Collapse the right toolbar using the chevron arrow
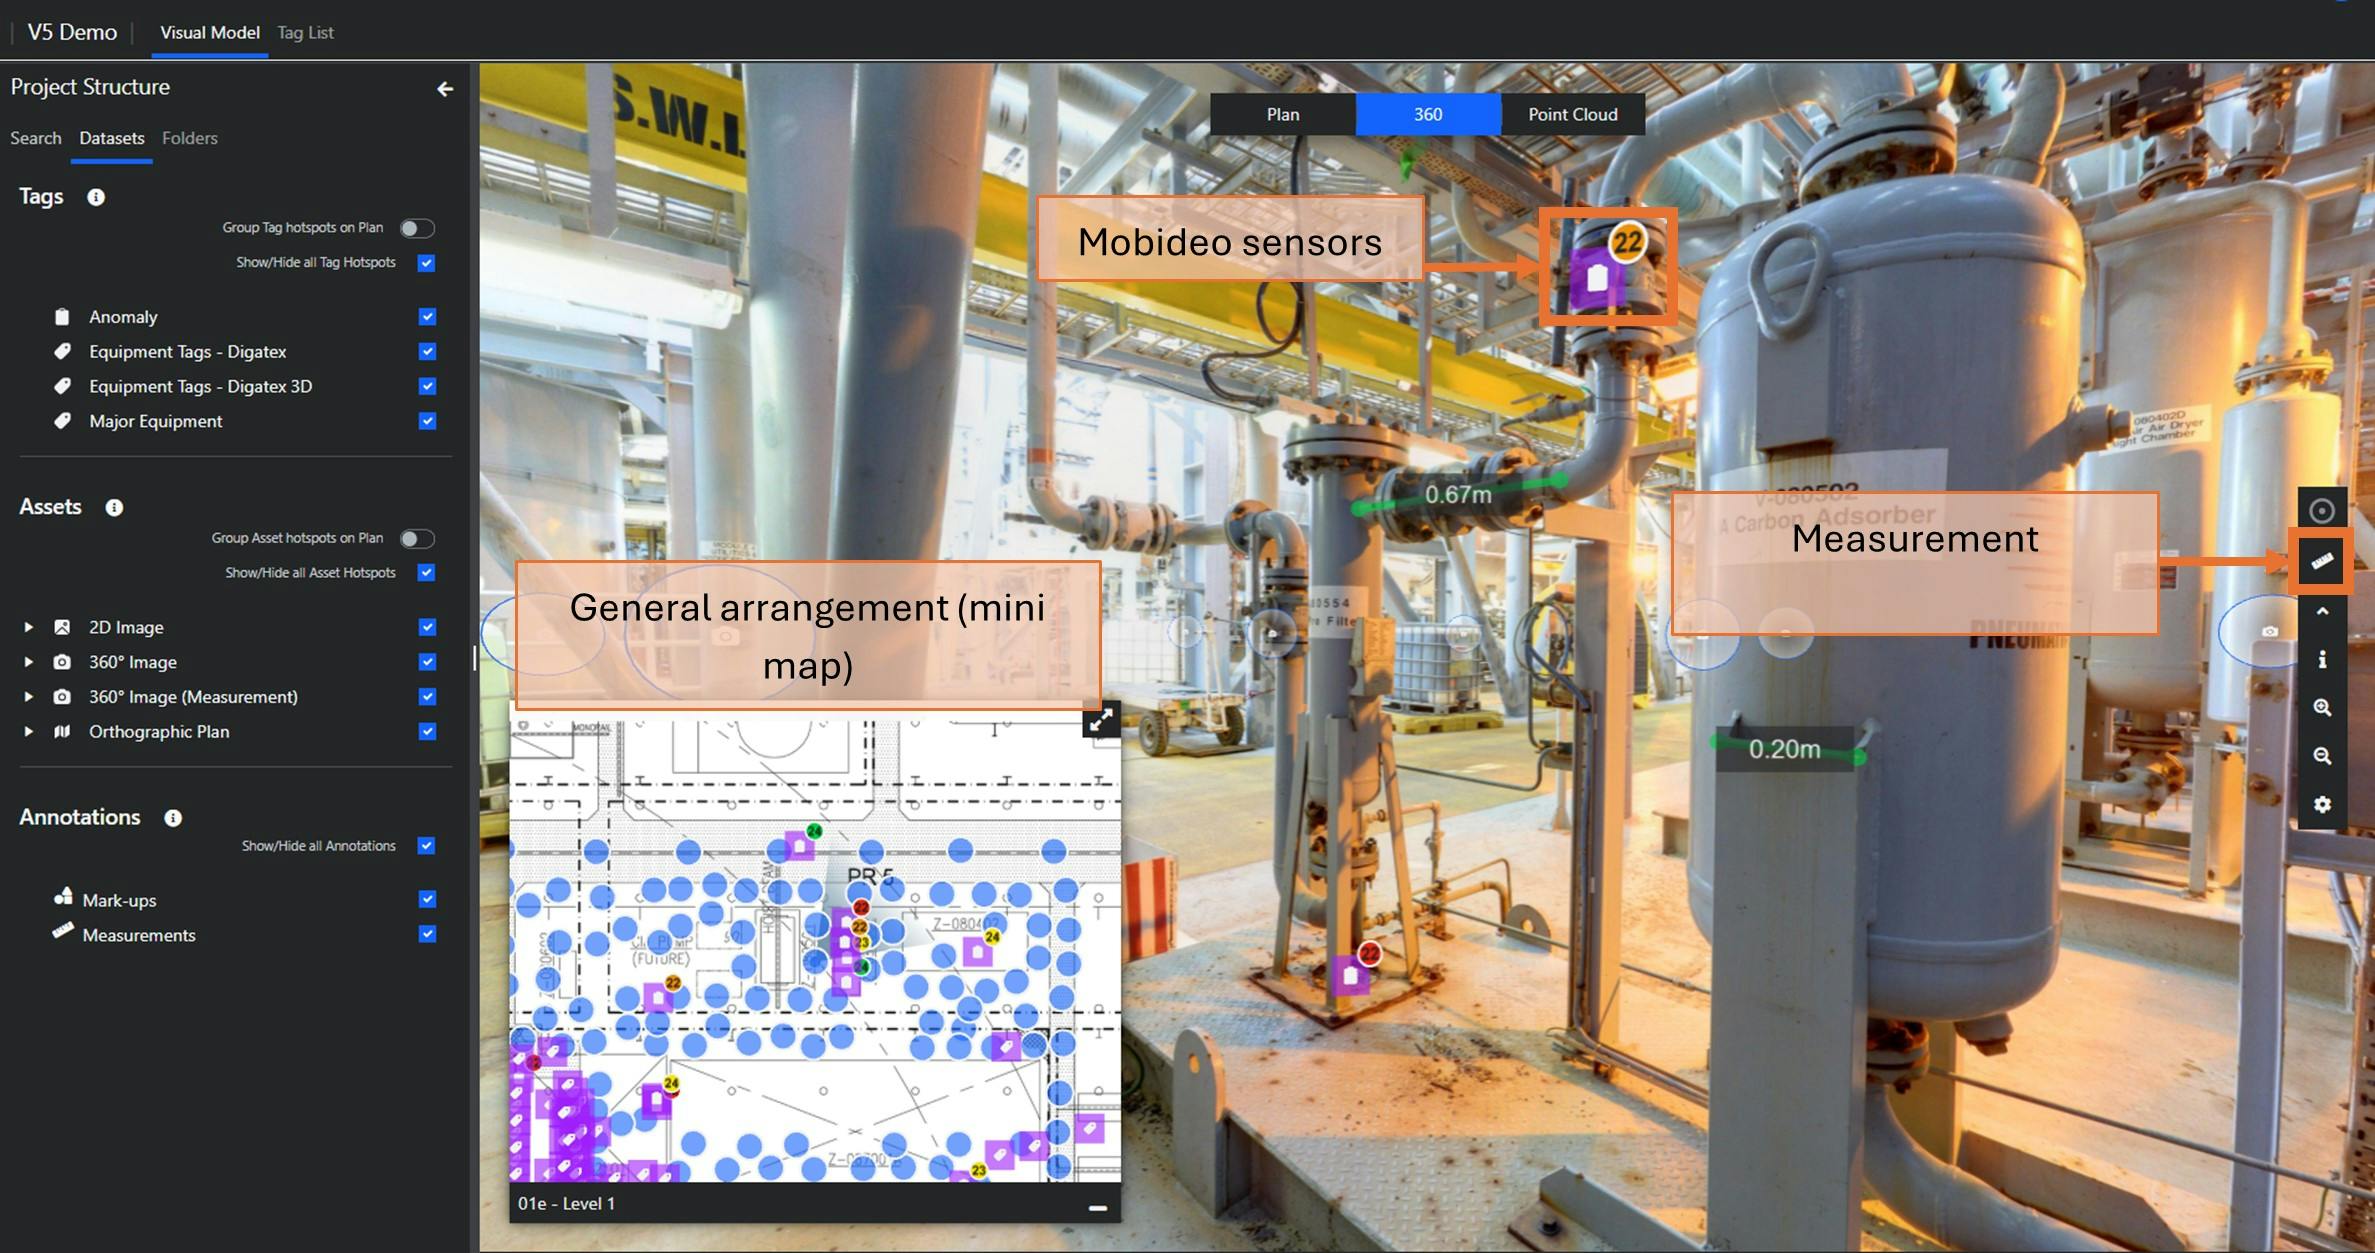 coord(2320,609)
